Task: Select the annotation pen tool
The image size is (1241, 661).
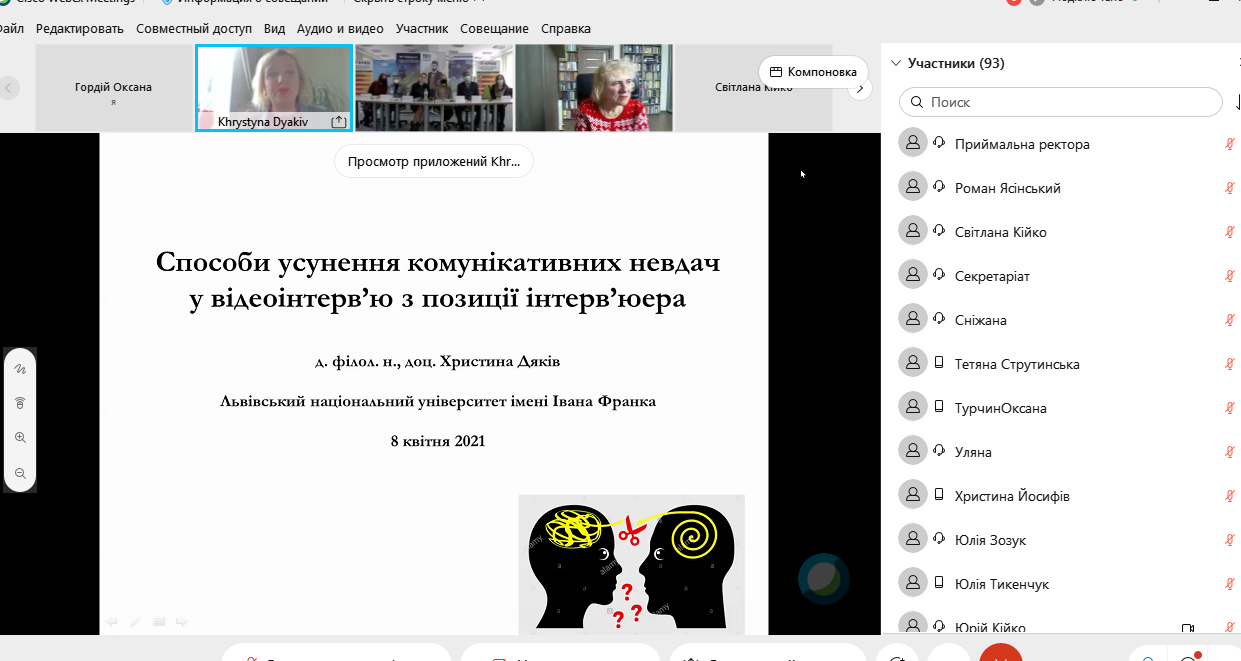Action: coord(20,368)
